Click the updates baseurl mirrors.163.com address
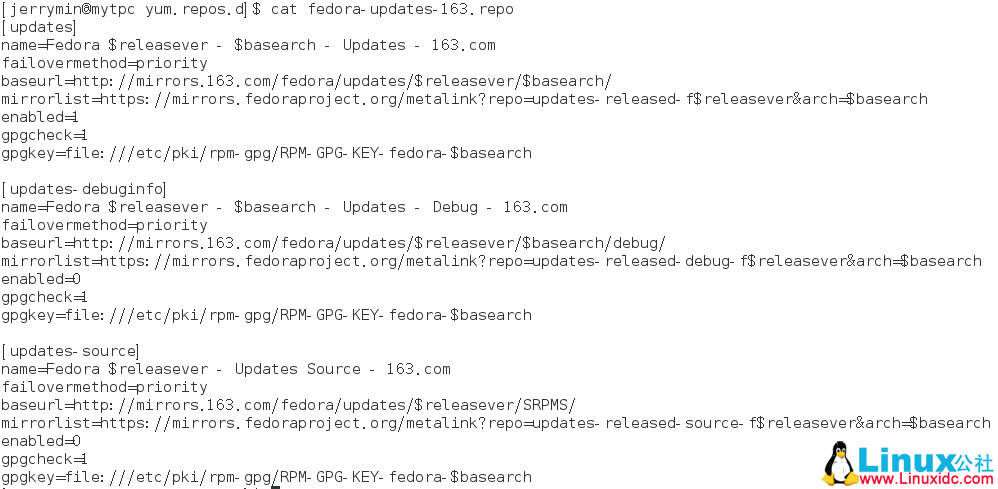Image resolution: width=998 pixels, height=489 pixels. tap(306, 82)
